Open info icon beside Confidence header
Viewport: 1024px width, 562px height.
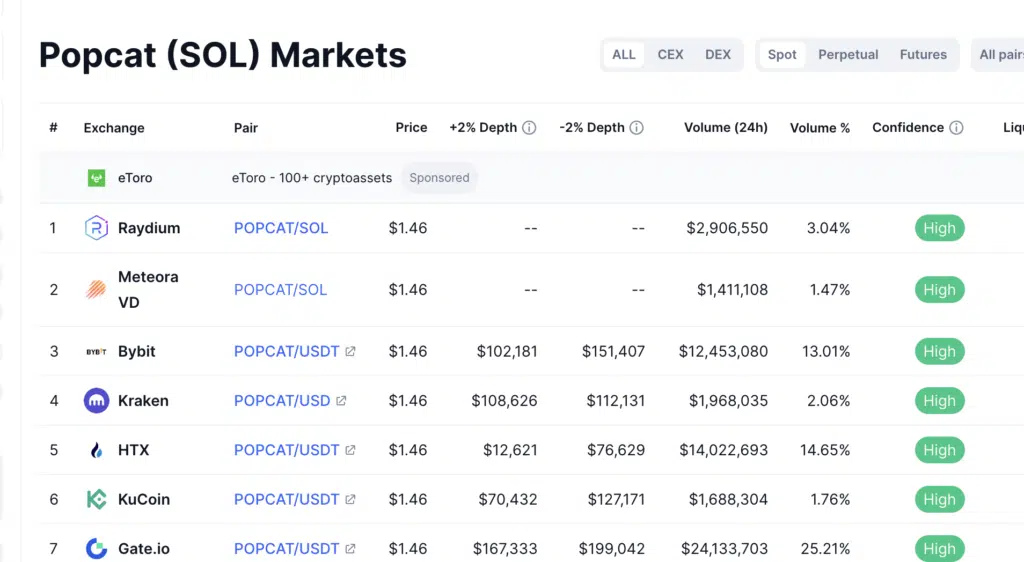pyautogui.click(x=956, y=127)
